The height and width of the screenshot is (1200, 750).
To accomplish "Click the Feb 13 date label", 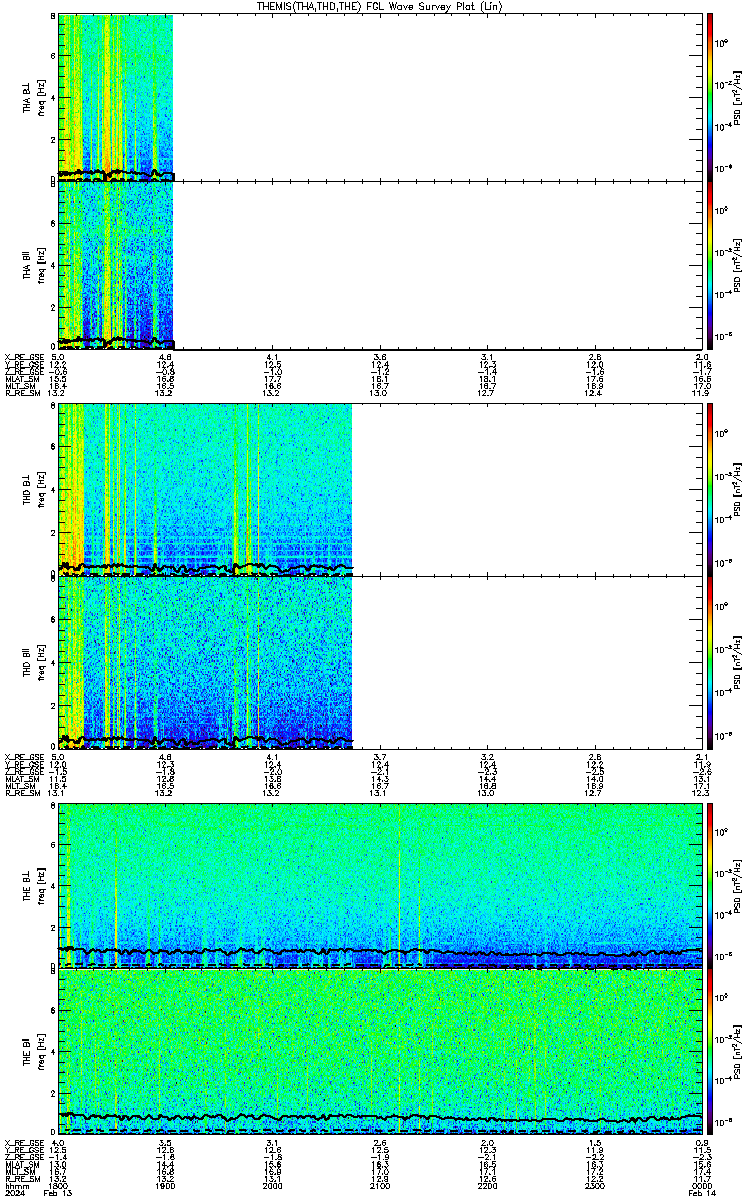I will 60,1193.
